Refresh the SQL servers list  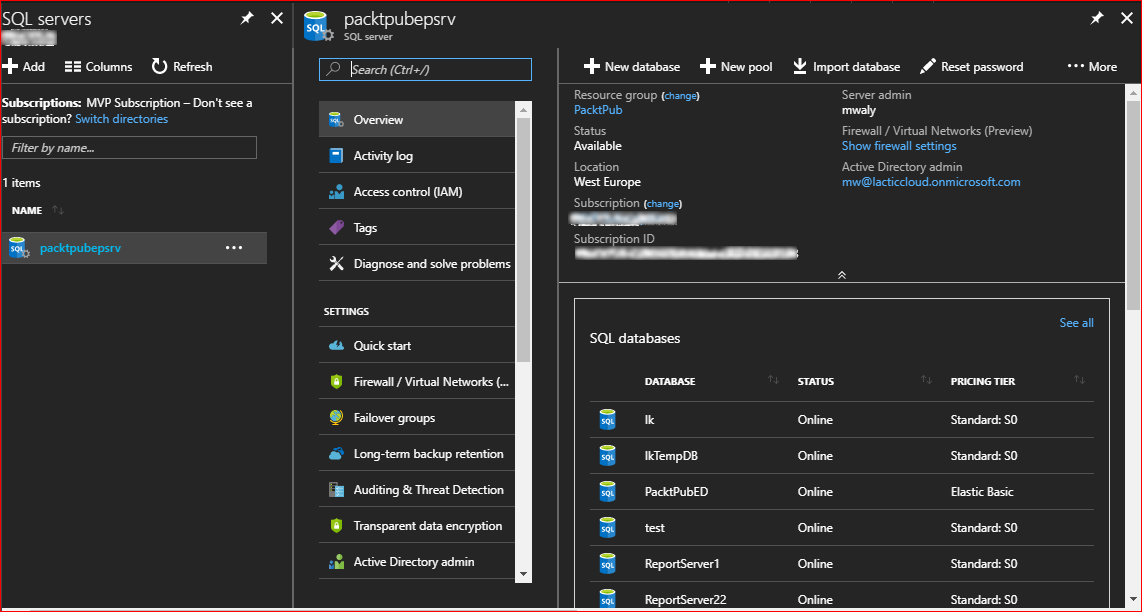pyautogui.click(x=182, y=66)
